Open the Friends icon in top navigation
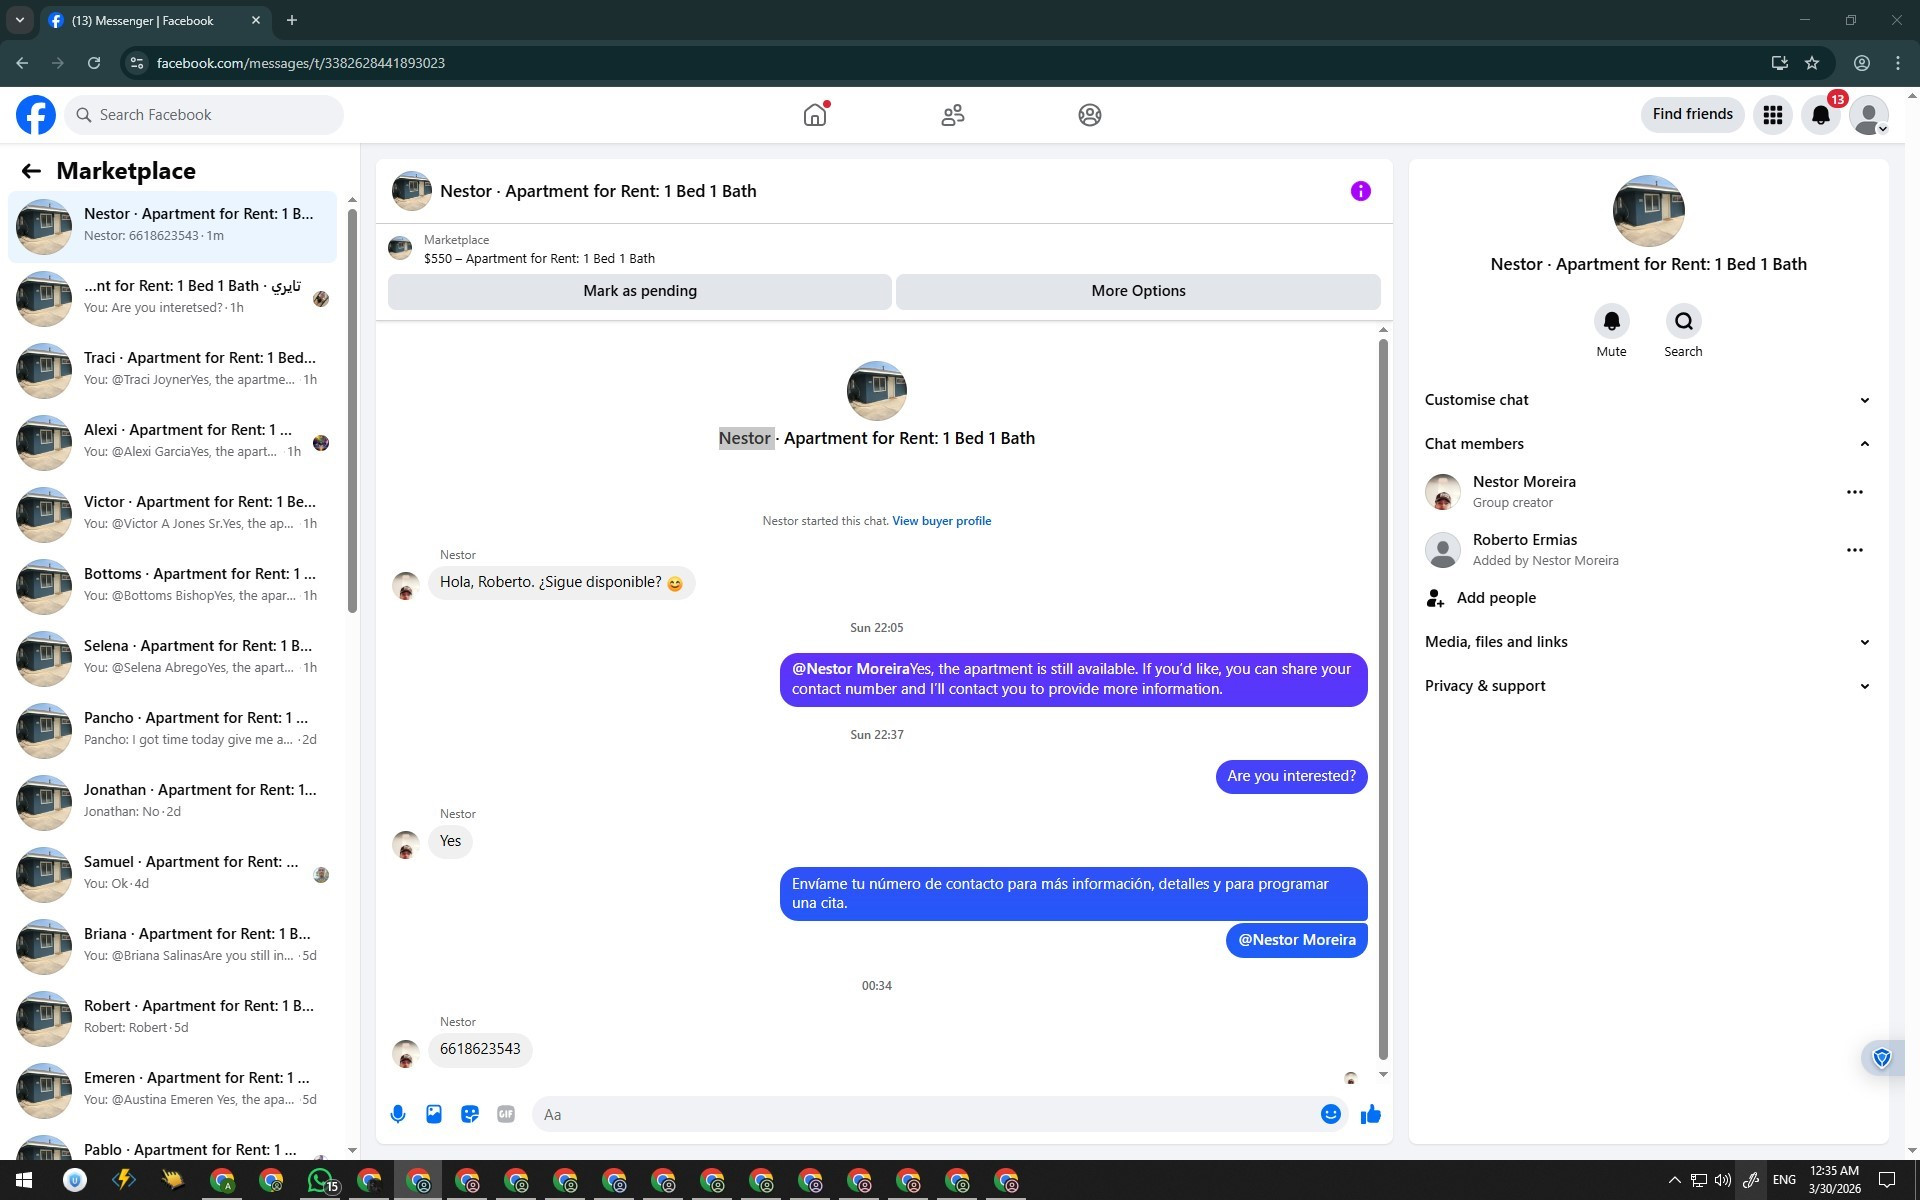 [953, 115]
